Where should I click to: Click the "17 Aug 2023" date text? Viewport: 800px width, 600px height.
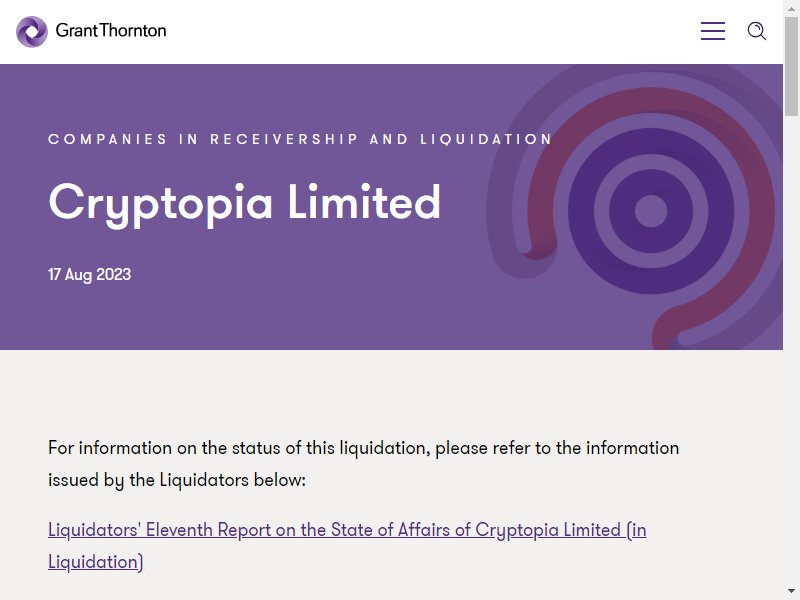(89, 274)
